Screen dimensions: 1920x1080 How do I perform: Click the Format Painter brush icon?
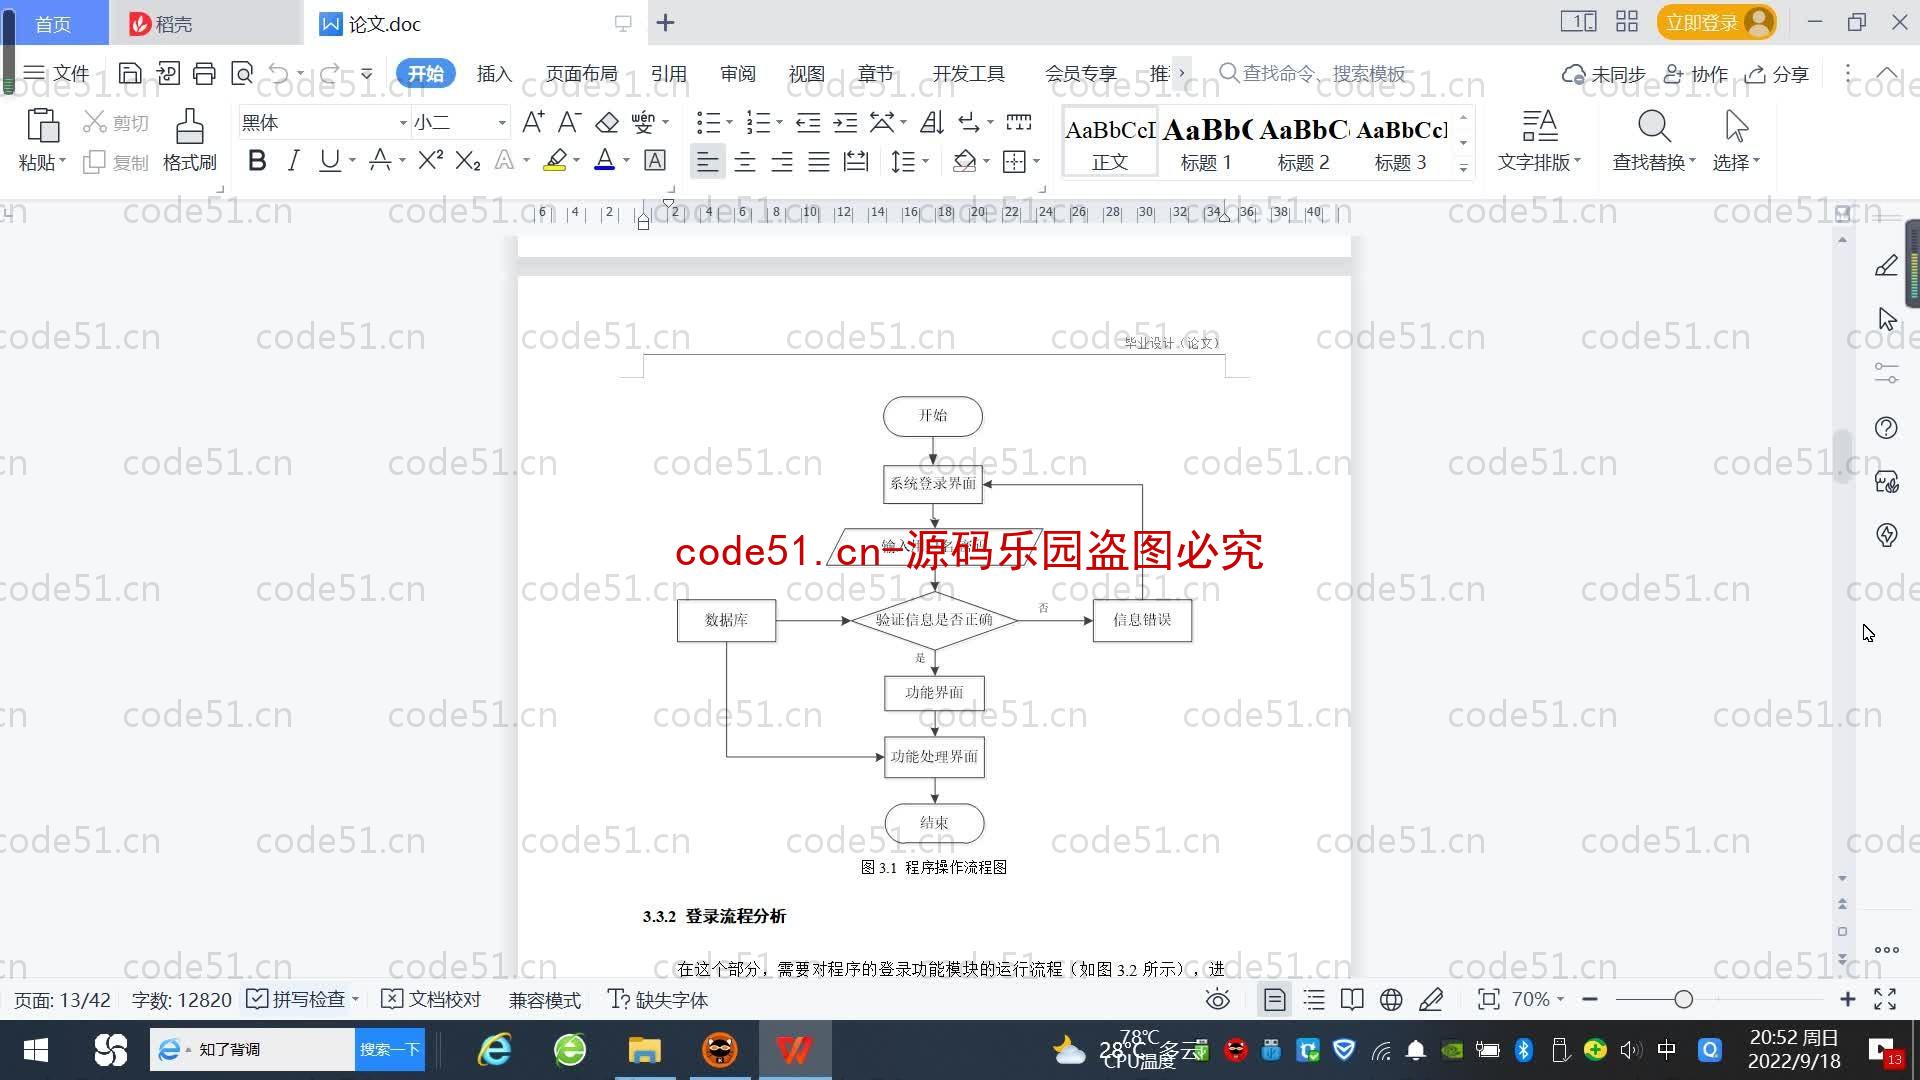(x=190, y=127)
